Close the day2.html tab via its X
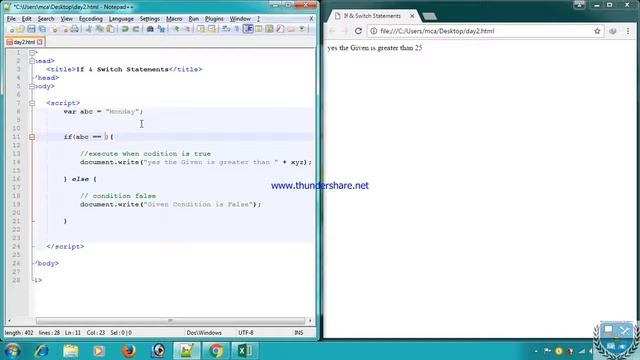Viewport: 640px width, 360px height. tap(40, 42)
